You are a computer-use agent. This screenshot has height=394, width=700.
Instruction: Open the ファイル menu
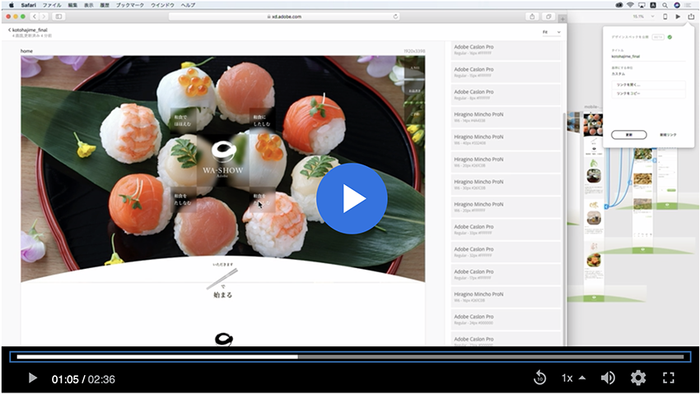[52, 5]
